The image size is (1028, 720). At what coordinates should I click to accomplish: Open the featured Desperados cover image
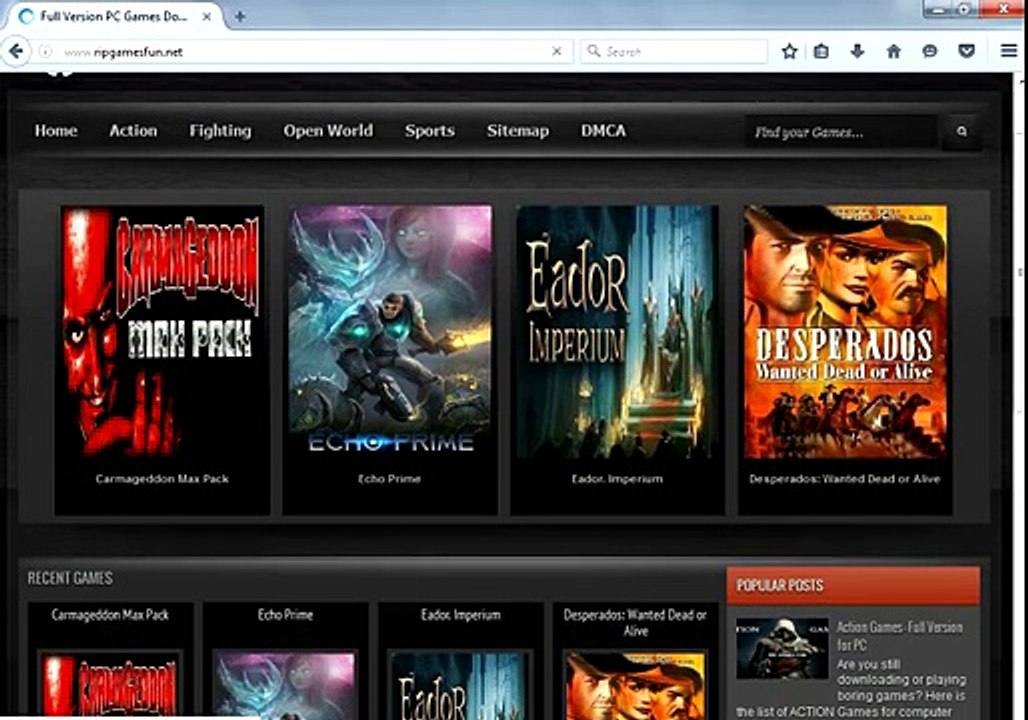(845, 331)
